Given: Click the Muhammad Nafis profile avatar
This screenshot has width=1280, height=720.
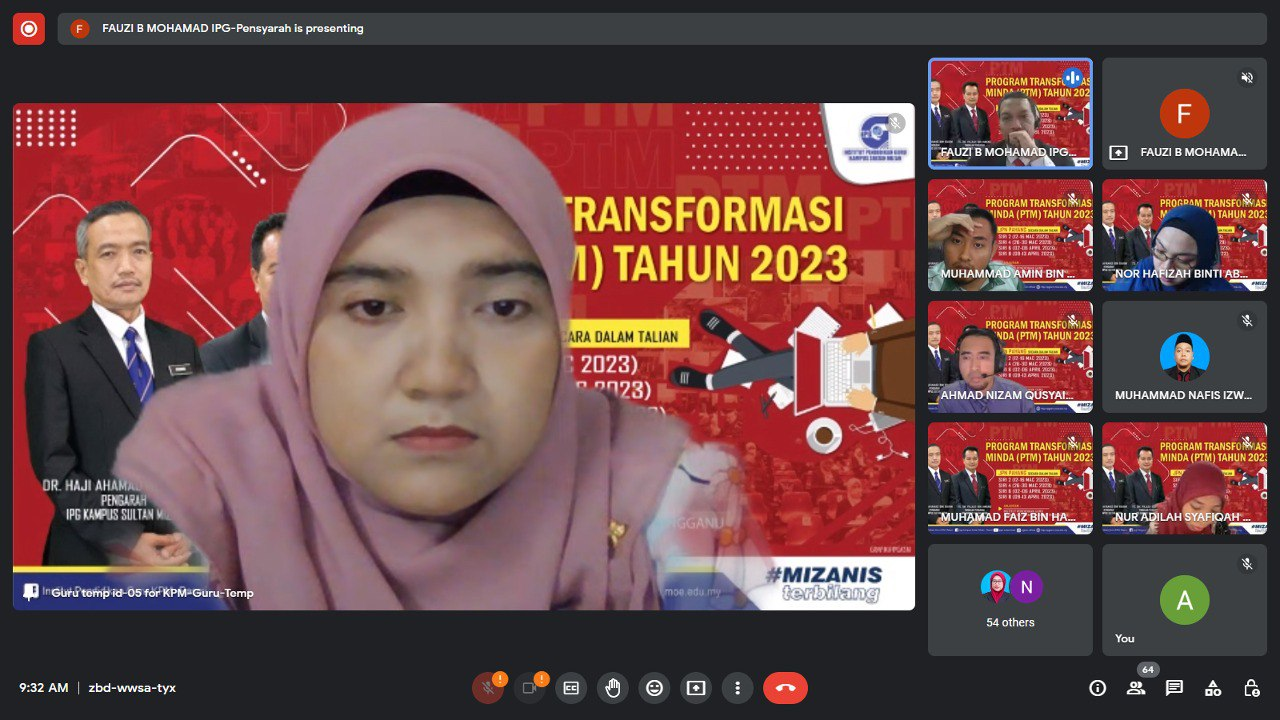Looking at the screenshot, I should pyautogui.click(x=1184, y=357).
